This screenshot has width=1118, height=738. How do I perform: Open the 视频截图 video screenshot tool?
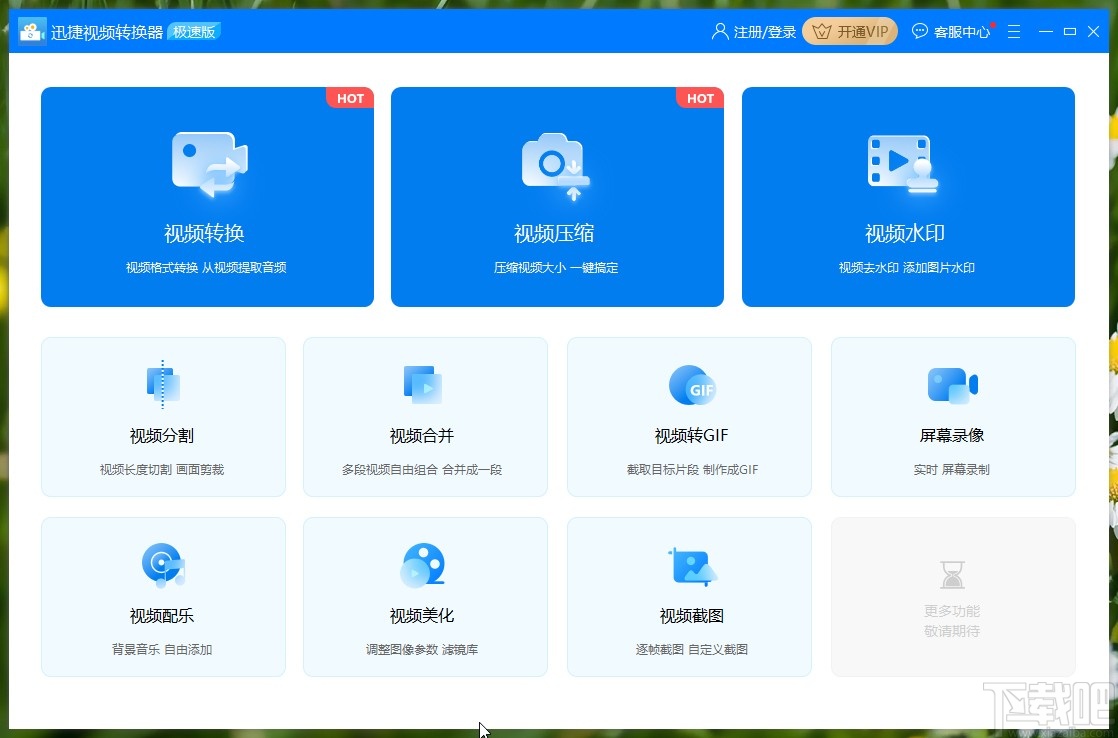coord(689,596)
